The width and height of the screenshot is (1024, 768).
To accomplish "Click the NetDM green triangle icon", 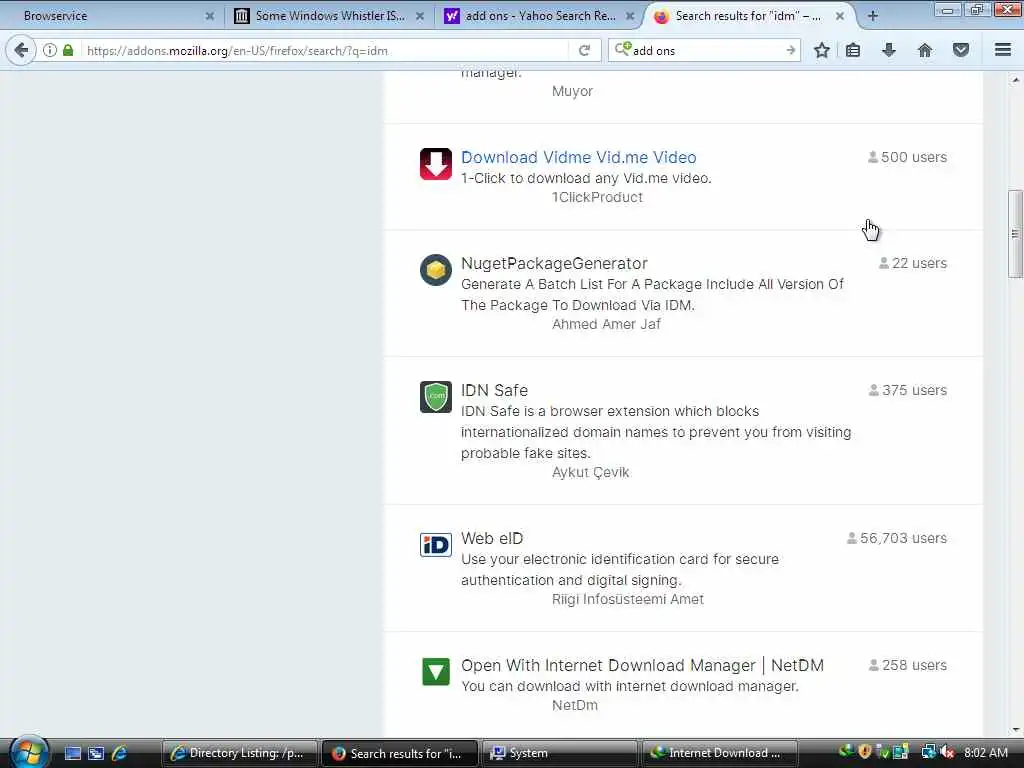I will click(436, 671).
